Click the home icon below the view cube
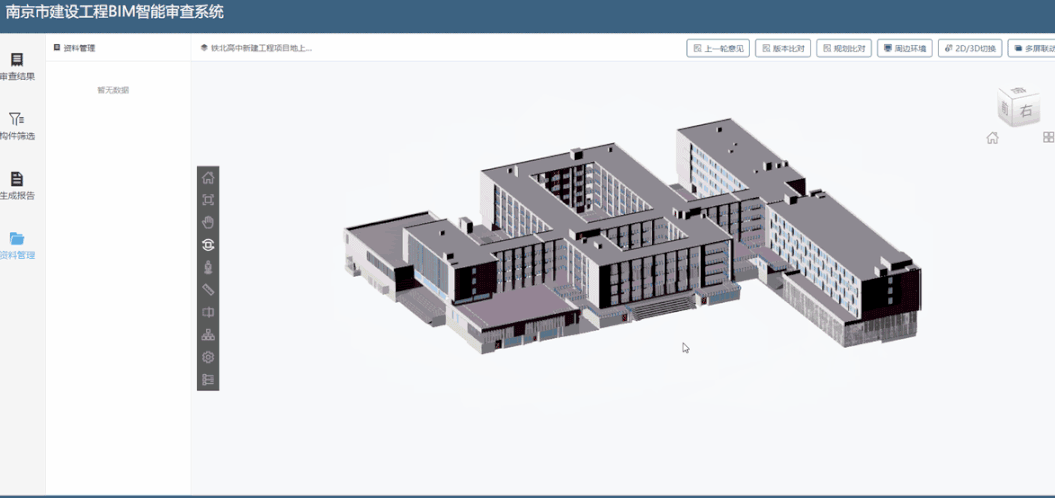 click(992, 138)
